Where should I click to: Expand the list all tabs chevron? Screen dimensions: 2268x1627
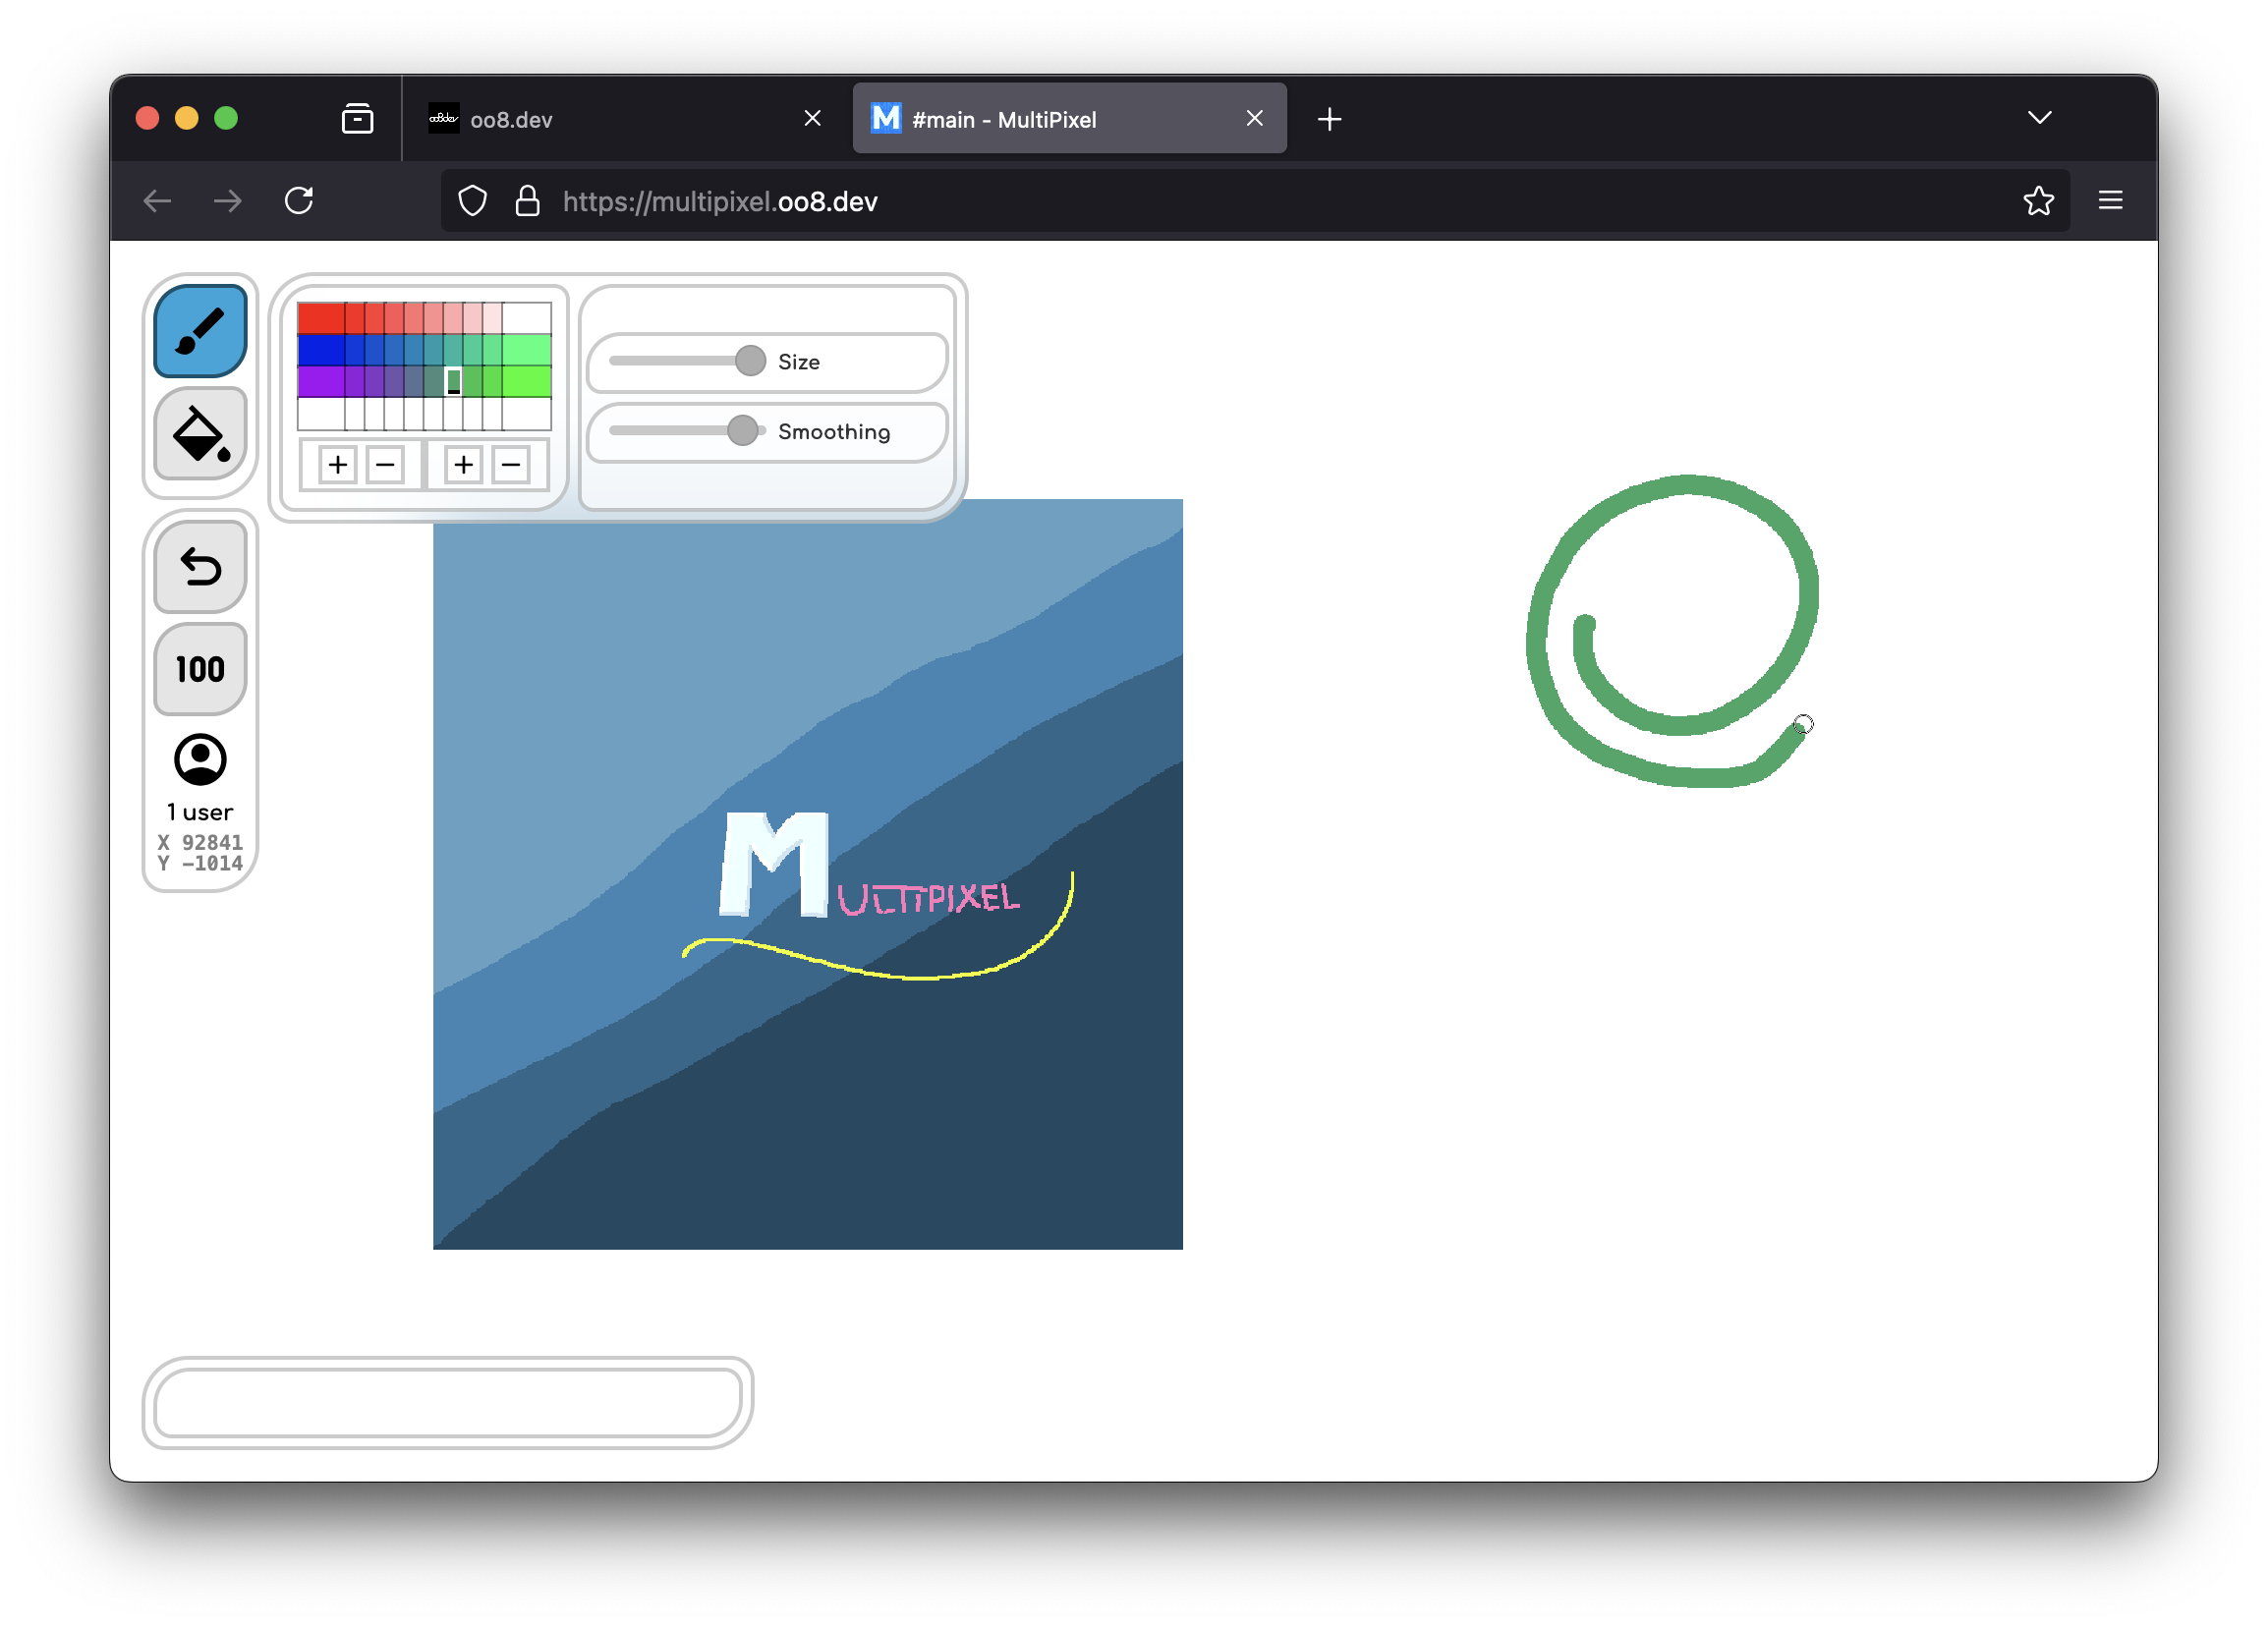point(2040,118)
